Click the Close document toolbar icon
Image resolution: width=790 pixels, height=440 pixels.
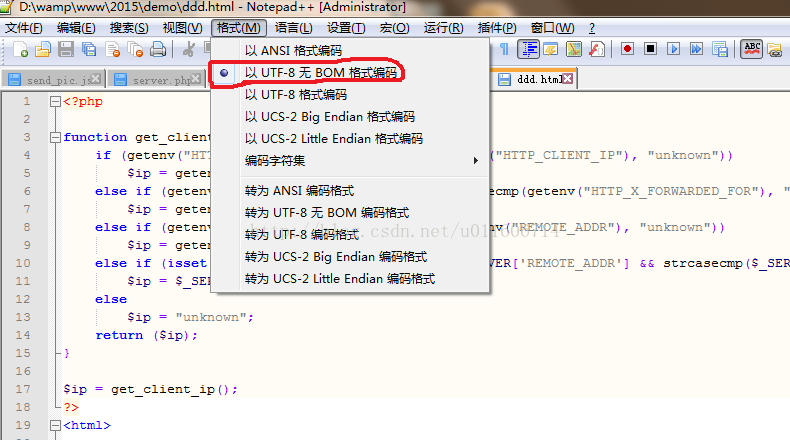(112, 49)
